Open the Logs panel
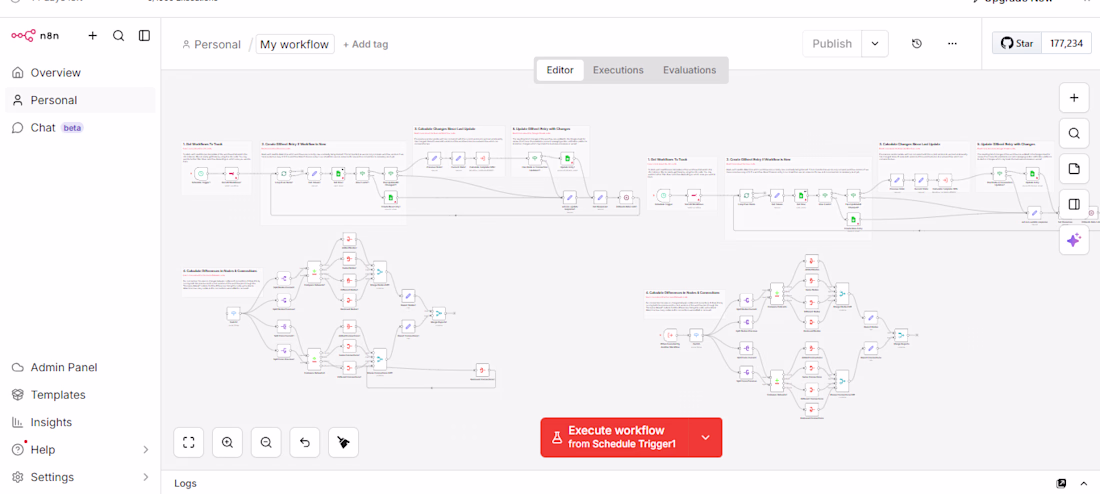1100x494 pixels. (186, 483)
